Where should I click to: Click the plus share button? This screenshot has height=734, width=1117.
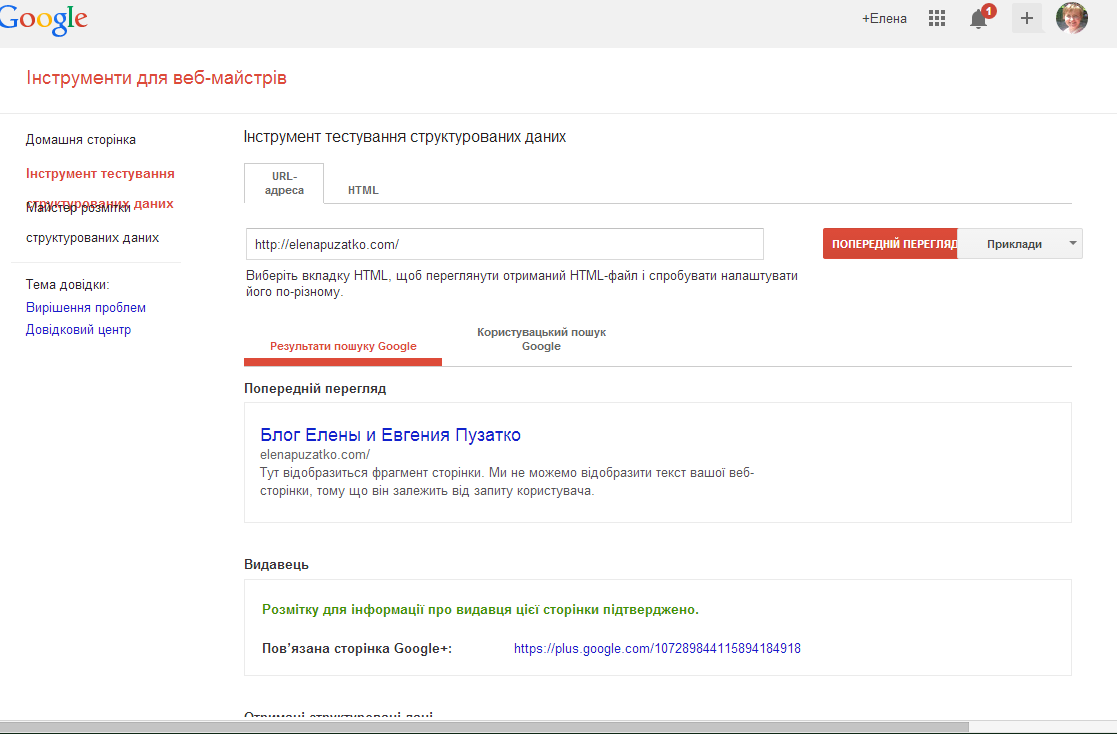[1027, 19]
